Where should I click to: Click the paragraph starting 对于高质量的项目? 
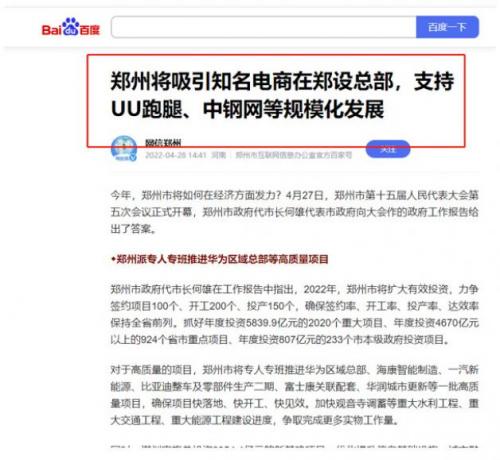click(295, 395)
